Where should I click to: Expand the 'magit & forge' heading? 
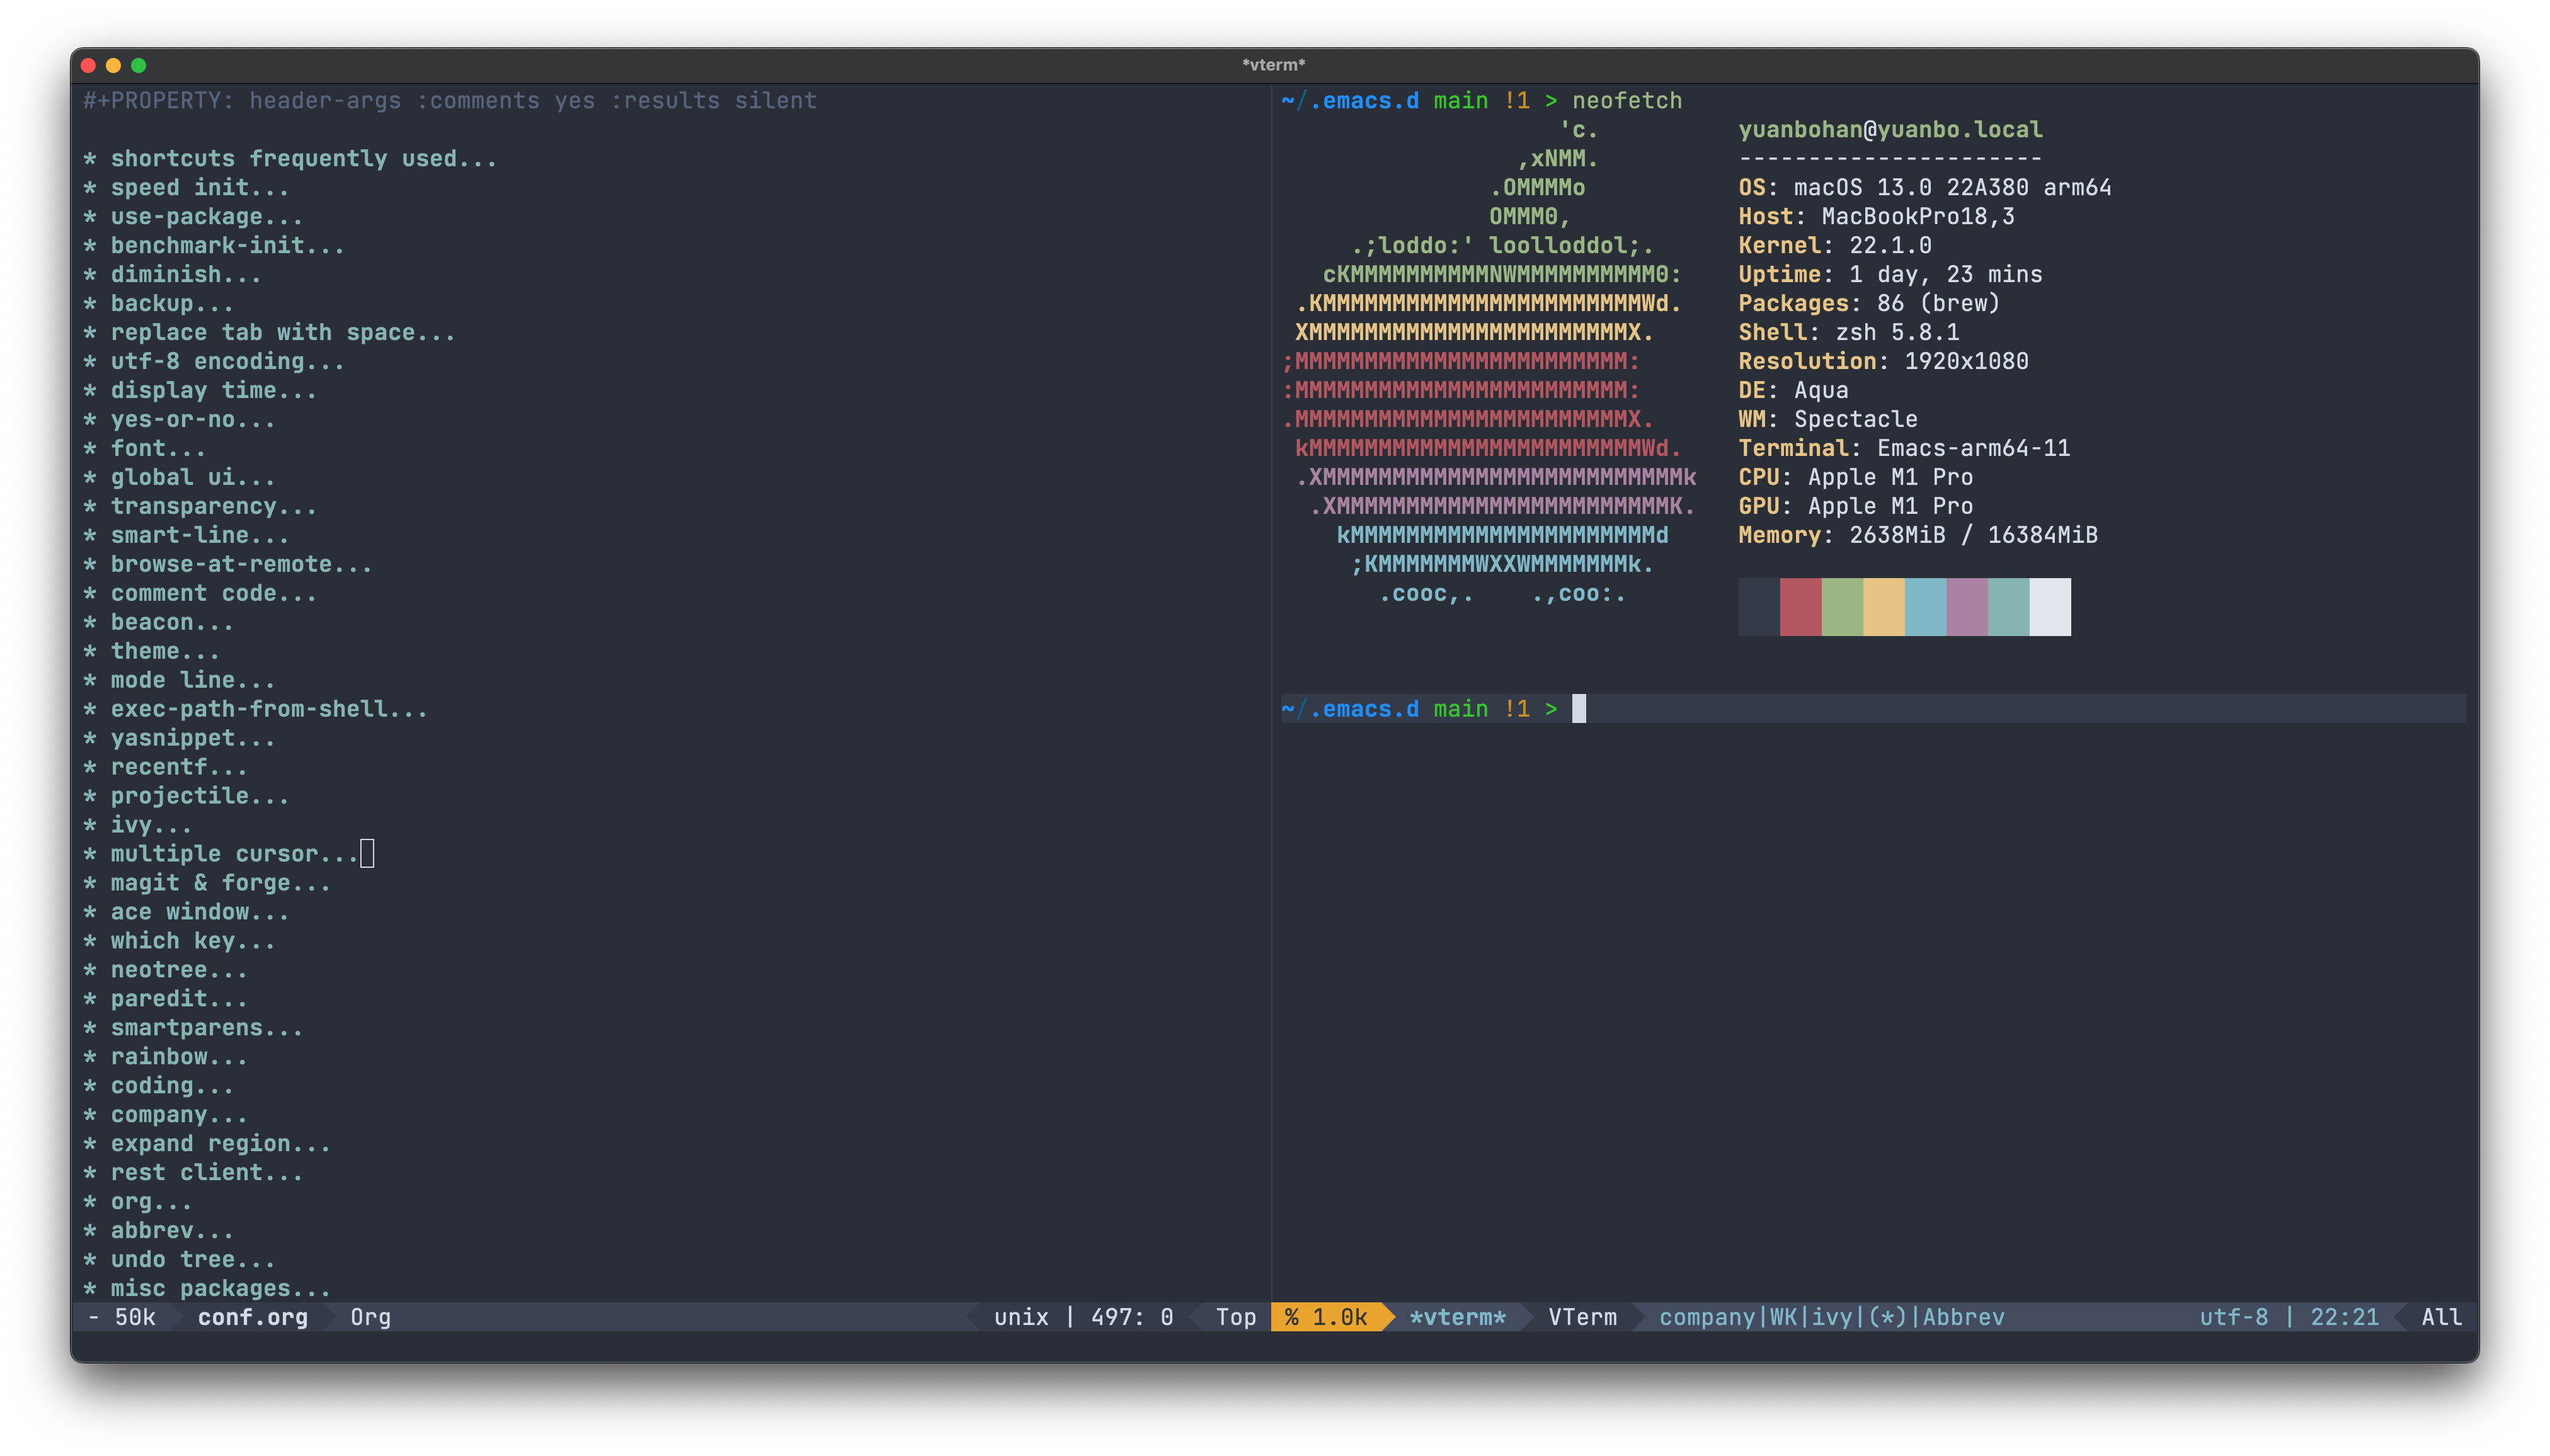click(219, 883)
